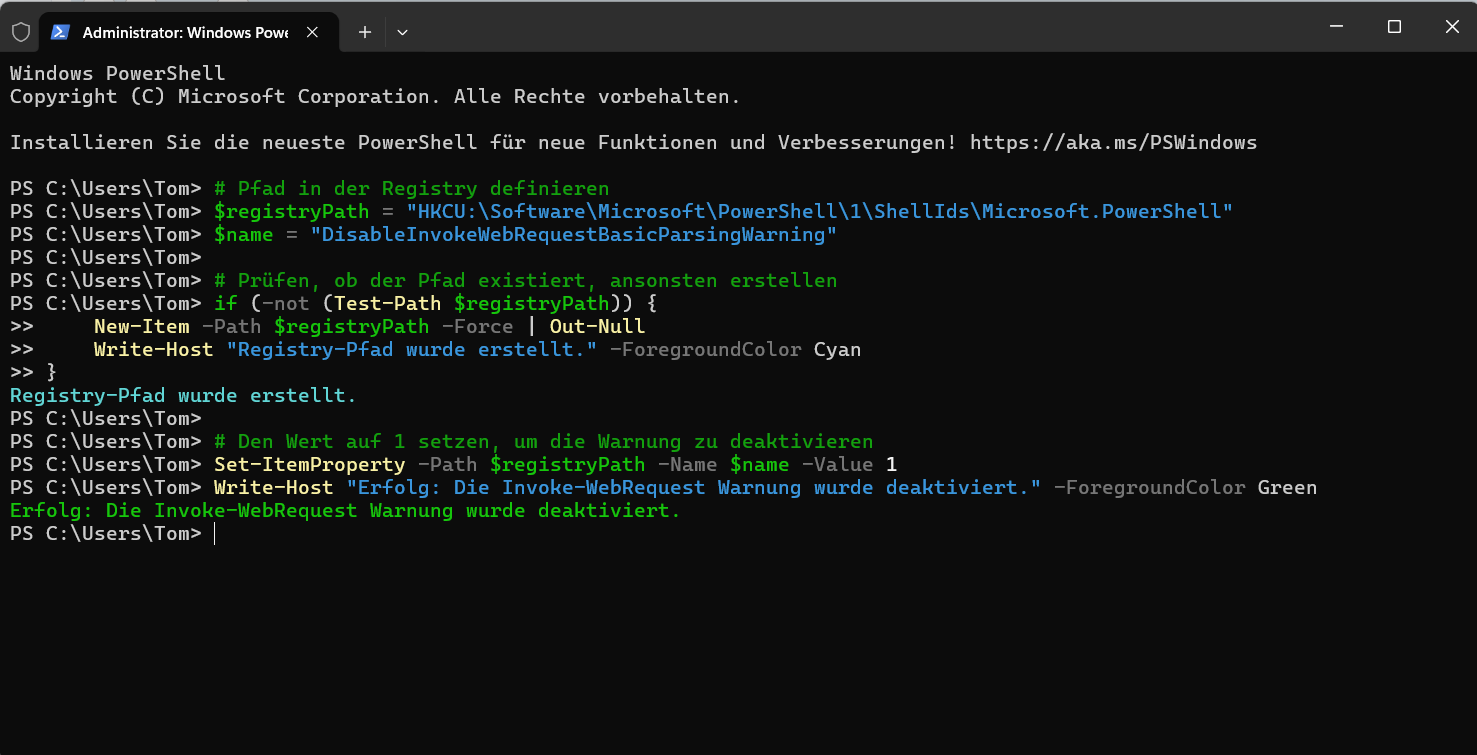1477x755 pixels.
Task: Click the DisableInvokeWebRequestBasicParsingWarning string value
Action: point(573,234)
